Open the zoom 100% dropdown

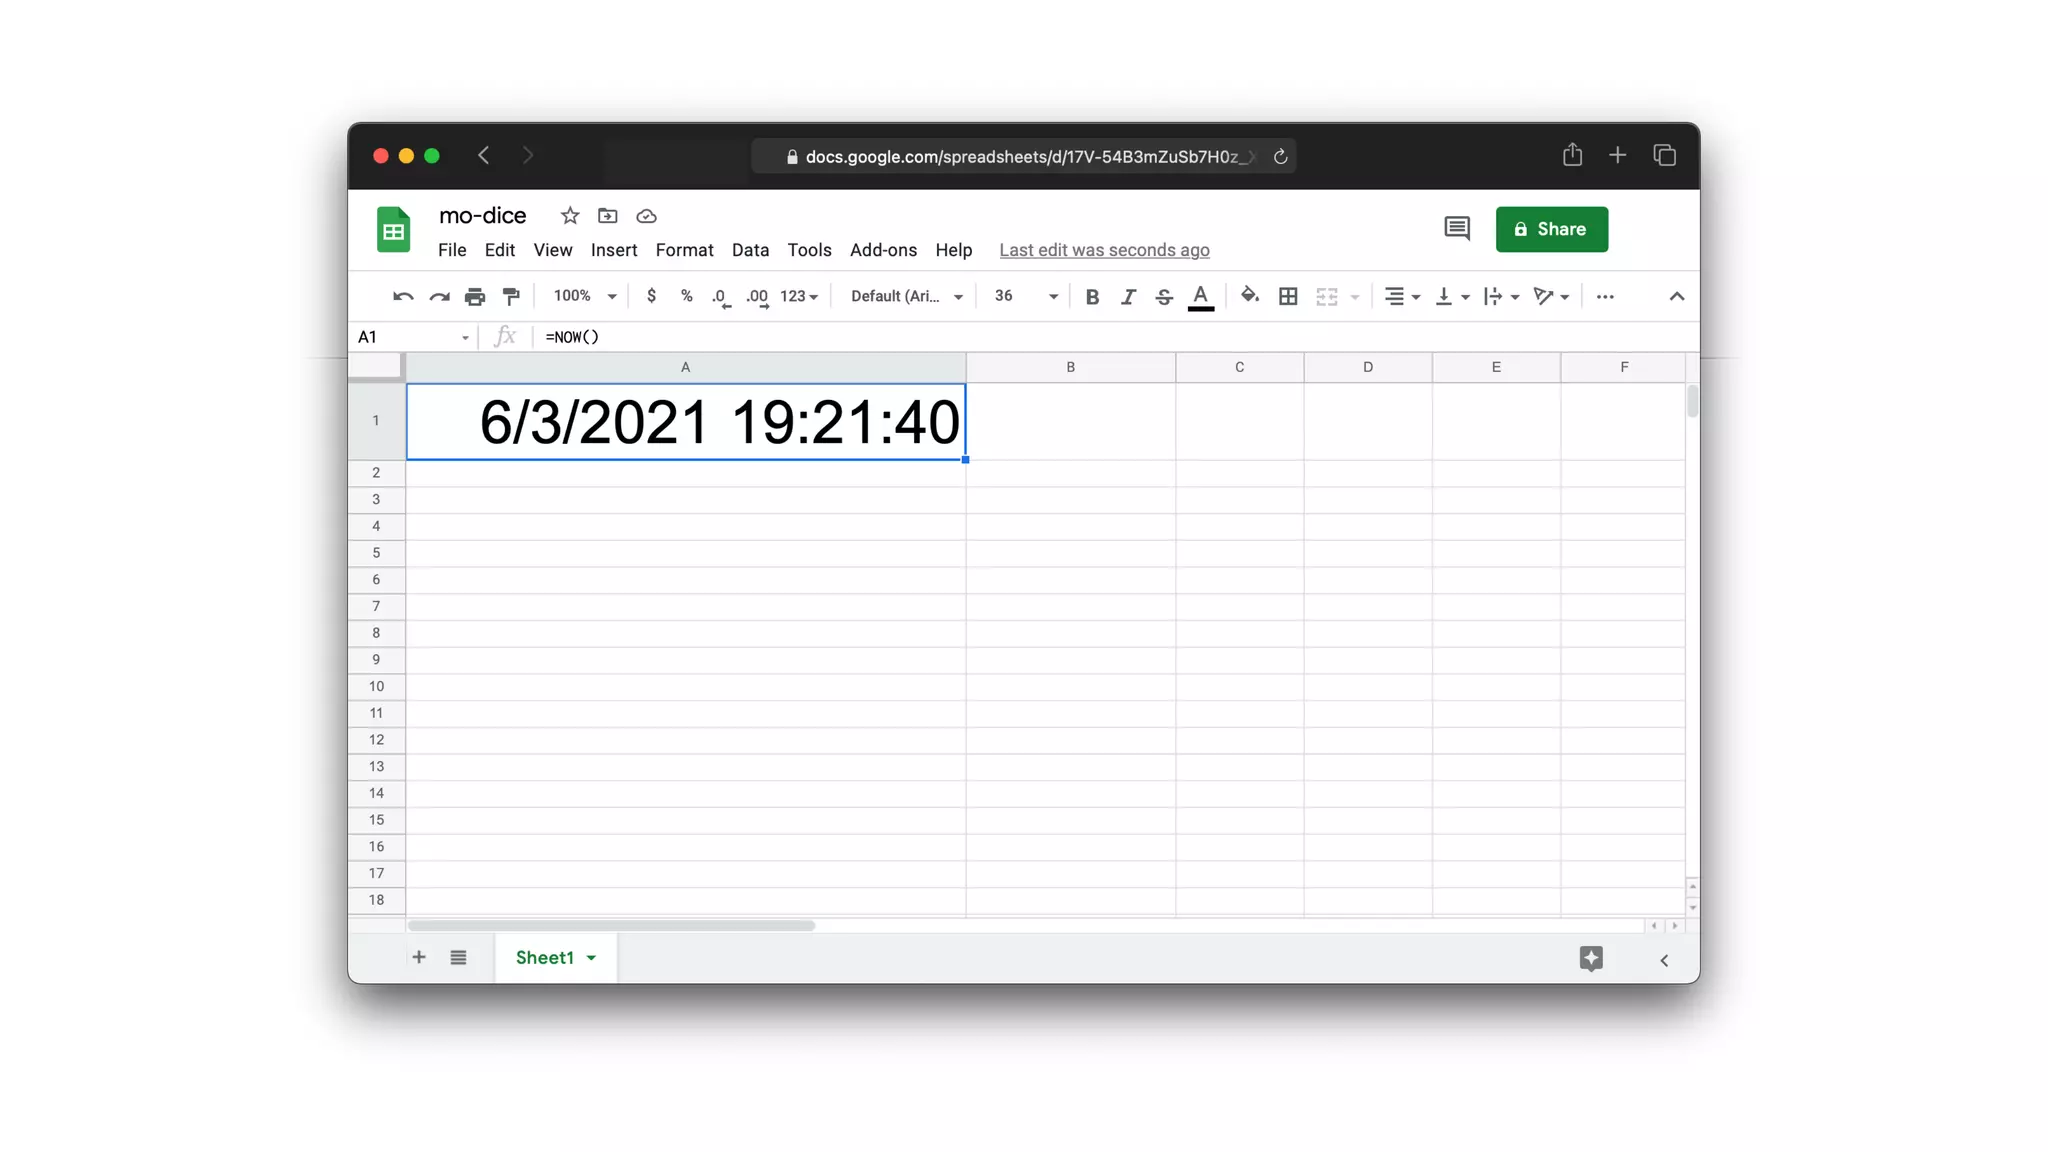pos(585,296)
